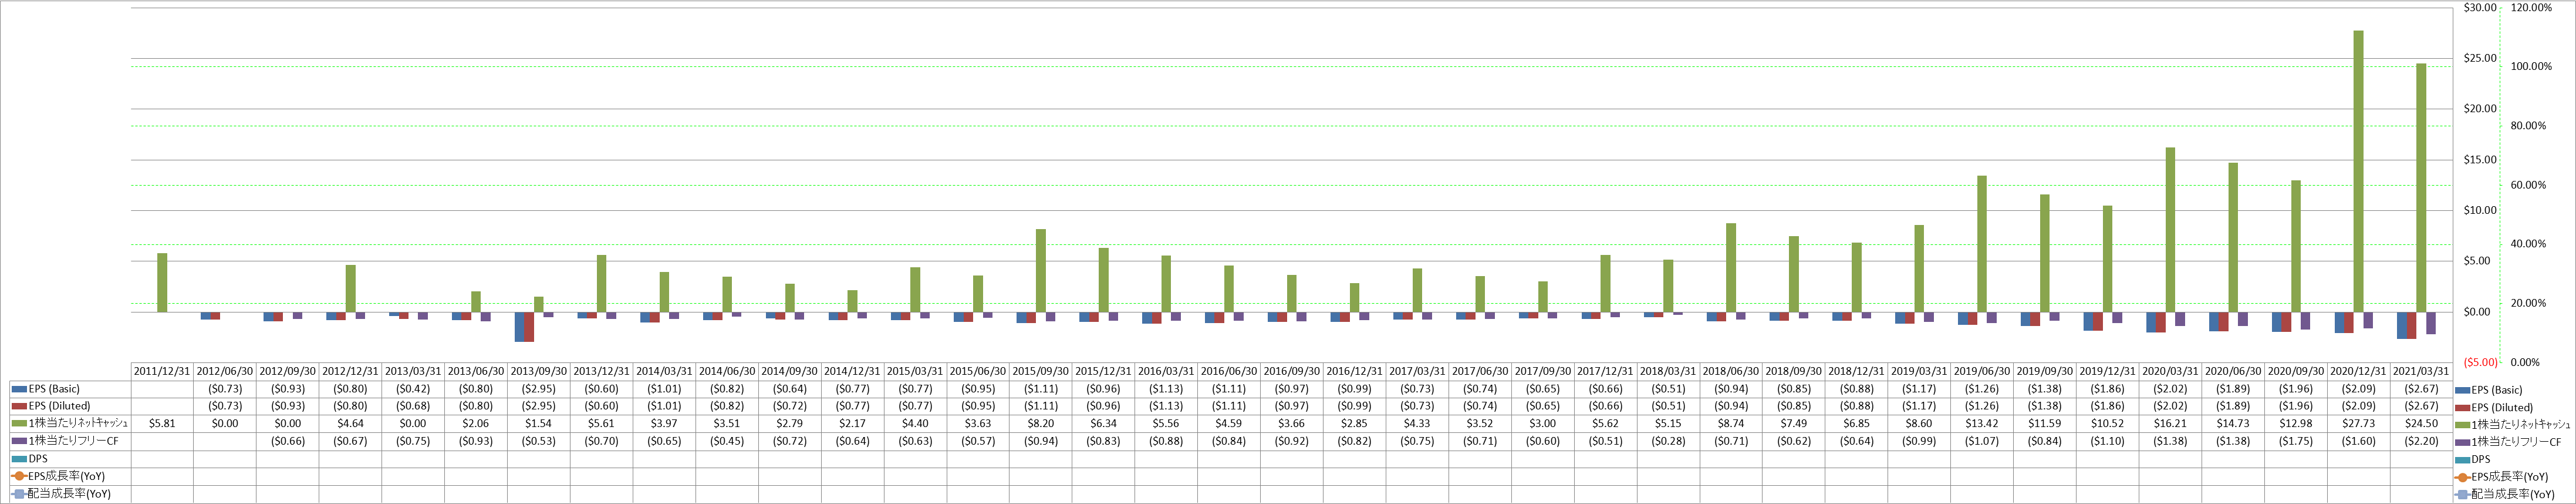Image resolution: width=2576 pixels, height=504 pixels.
Task: Click the $25.00 axis label
Action: click(2481, 59)
